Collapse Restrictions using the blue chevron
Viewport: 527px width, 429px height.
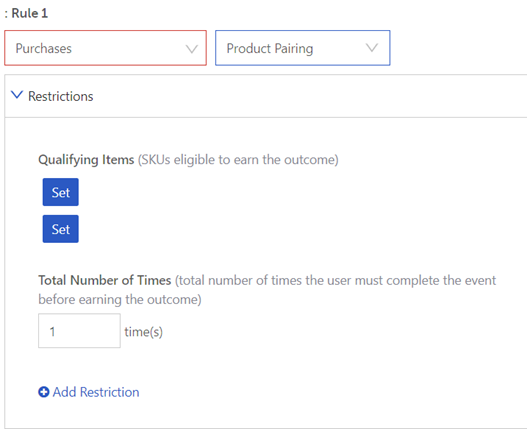[17, 94]
